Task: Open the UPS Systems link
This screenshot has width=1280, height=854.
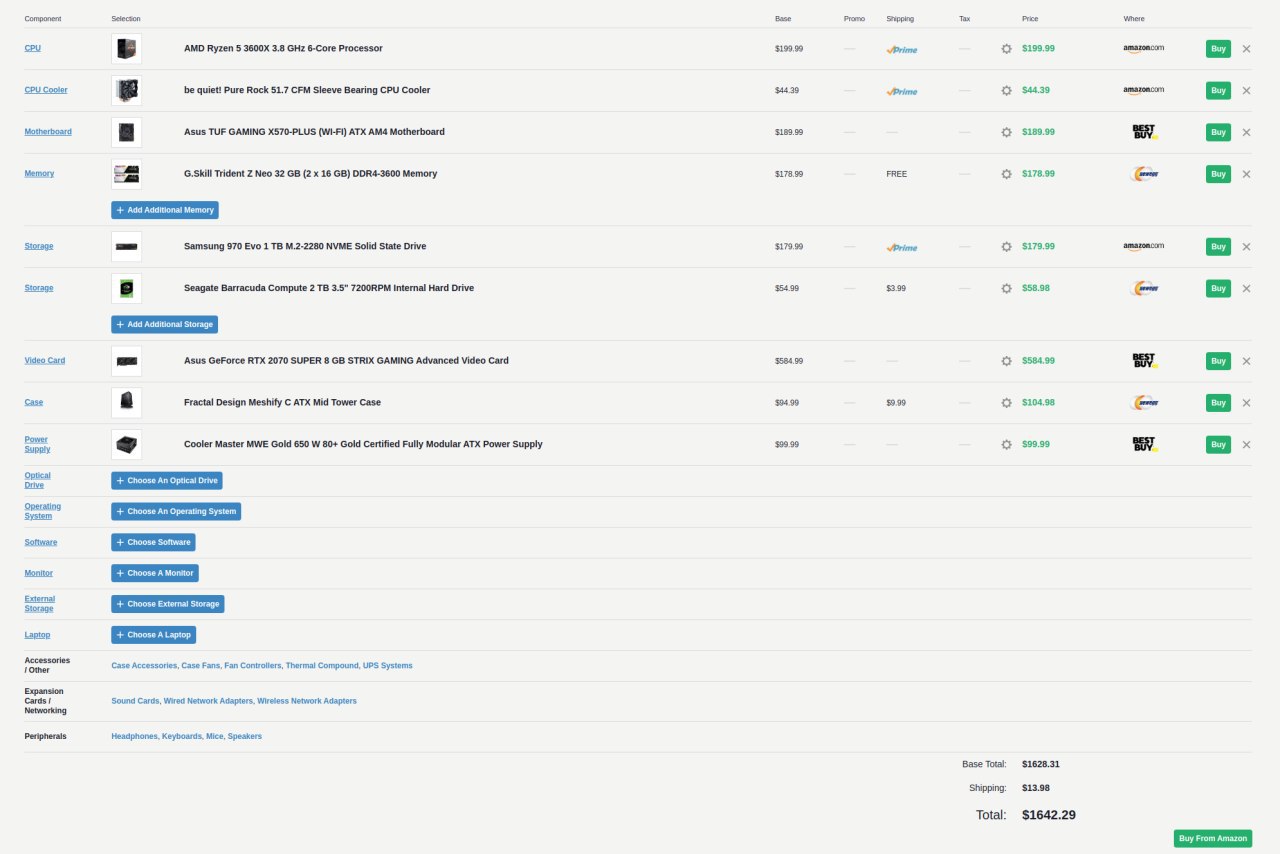Action: (x=388, y=666)
